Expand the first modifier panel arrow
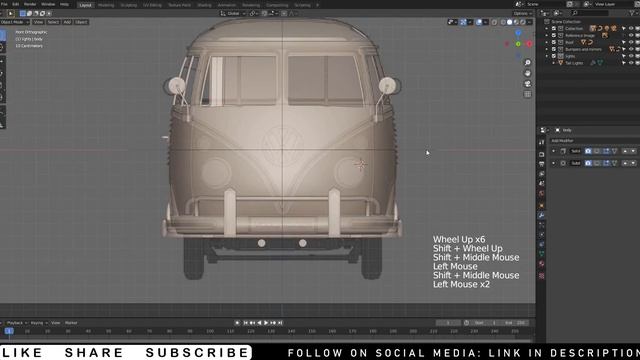 point(553,151)
